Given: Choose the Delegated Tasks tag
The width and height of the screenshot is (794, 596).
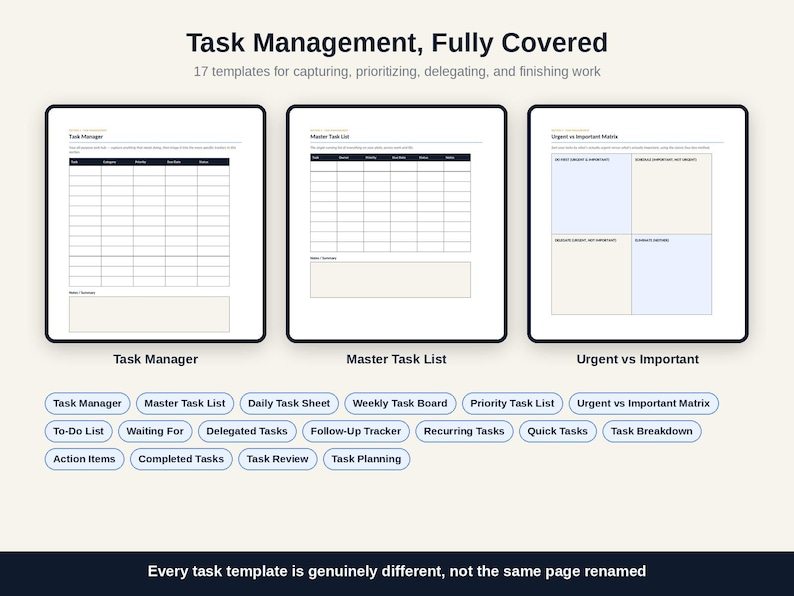Looking at the screenshot, I should click(x=247, y=431).
